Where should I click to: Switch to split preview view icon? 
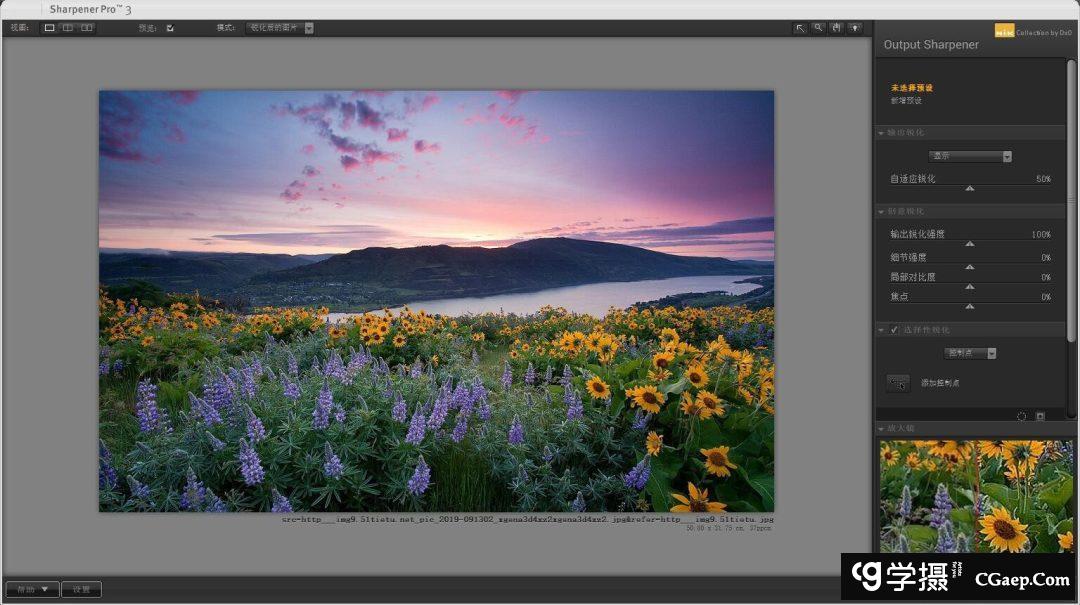pos(68,28)
